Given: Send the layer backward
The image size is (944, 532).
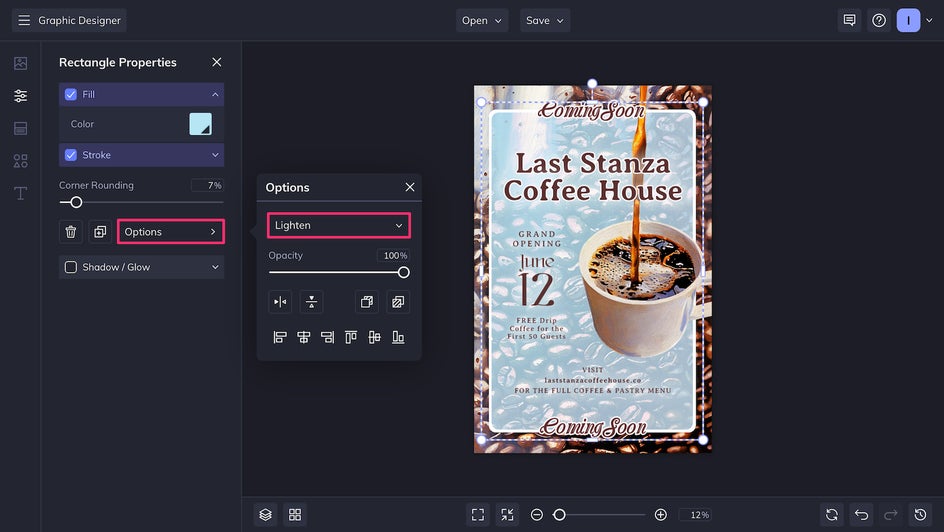Looking at the screenshot, I should [398, 302].
